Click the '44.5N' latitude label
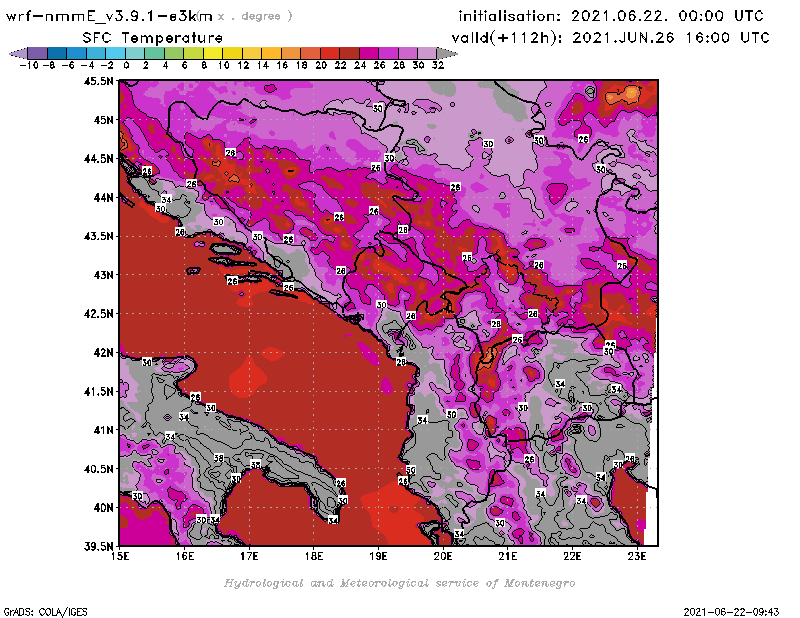The height and width of the screenshot is (618, 800). pyautogui.click(x=98, y=159)
